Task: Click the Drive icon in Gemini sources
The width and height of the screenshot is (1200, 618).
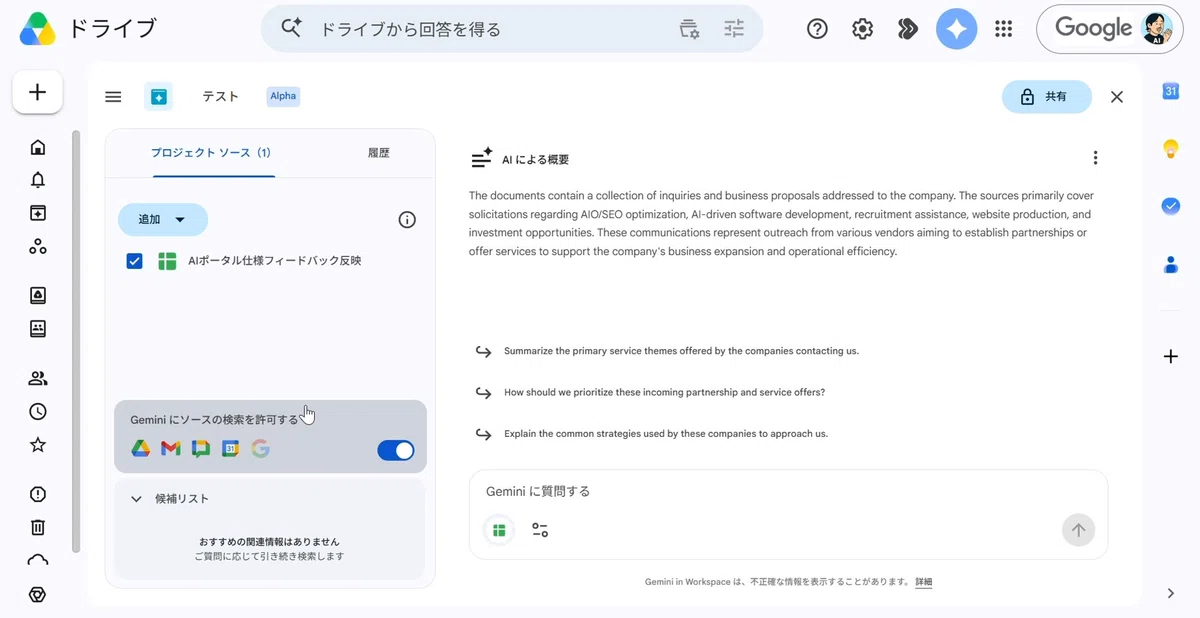Action: [x=141, y=449]
